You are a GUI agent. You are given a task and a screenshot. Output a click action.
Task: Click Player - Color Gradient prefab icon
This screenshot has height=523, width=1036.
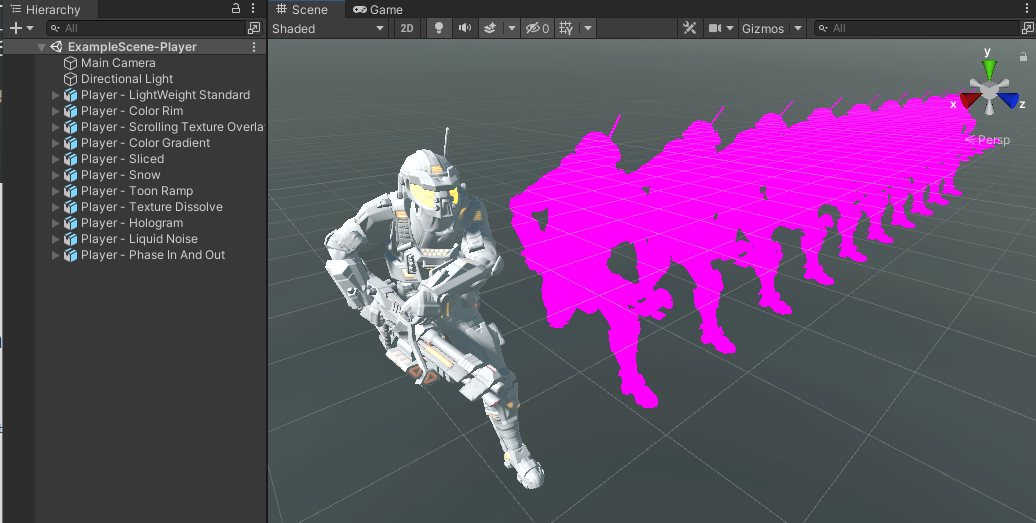click(70, 143)
